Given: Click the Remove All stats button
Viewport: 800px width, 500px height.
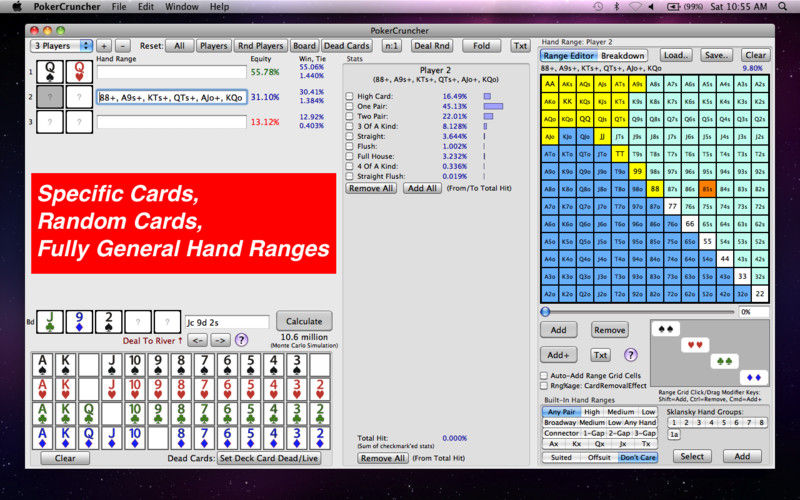Looking at the screenshot, I should 371,188.
